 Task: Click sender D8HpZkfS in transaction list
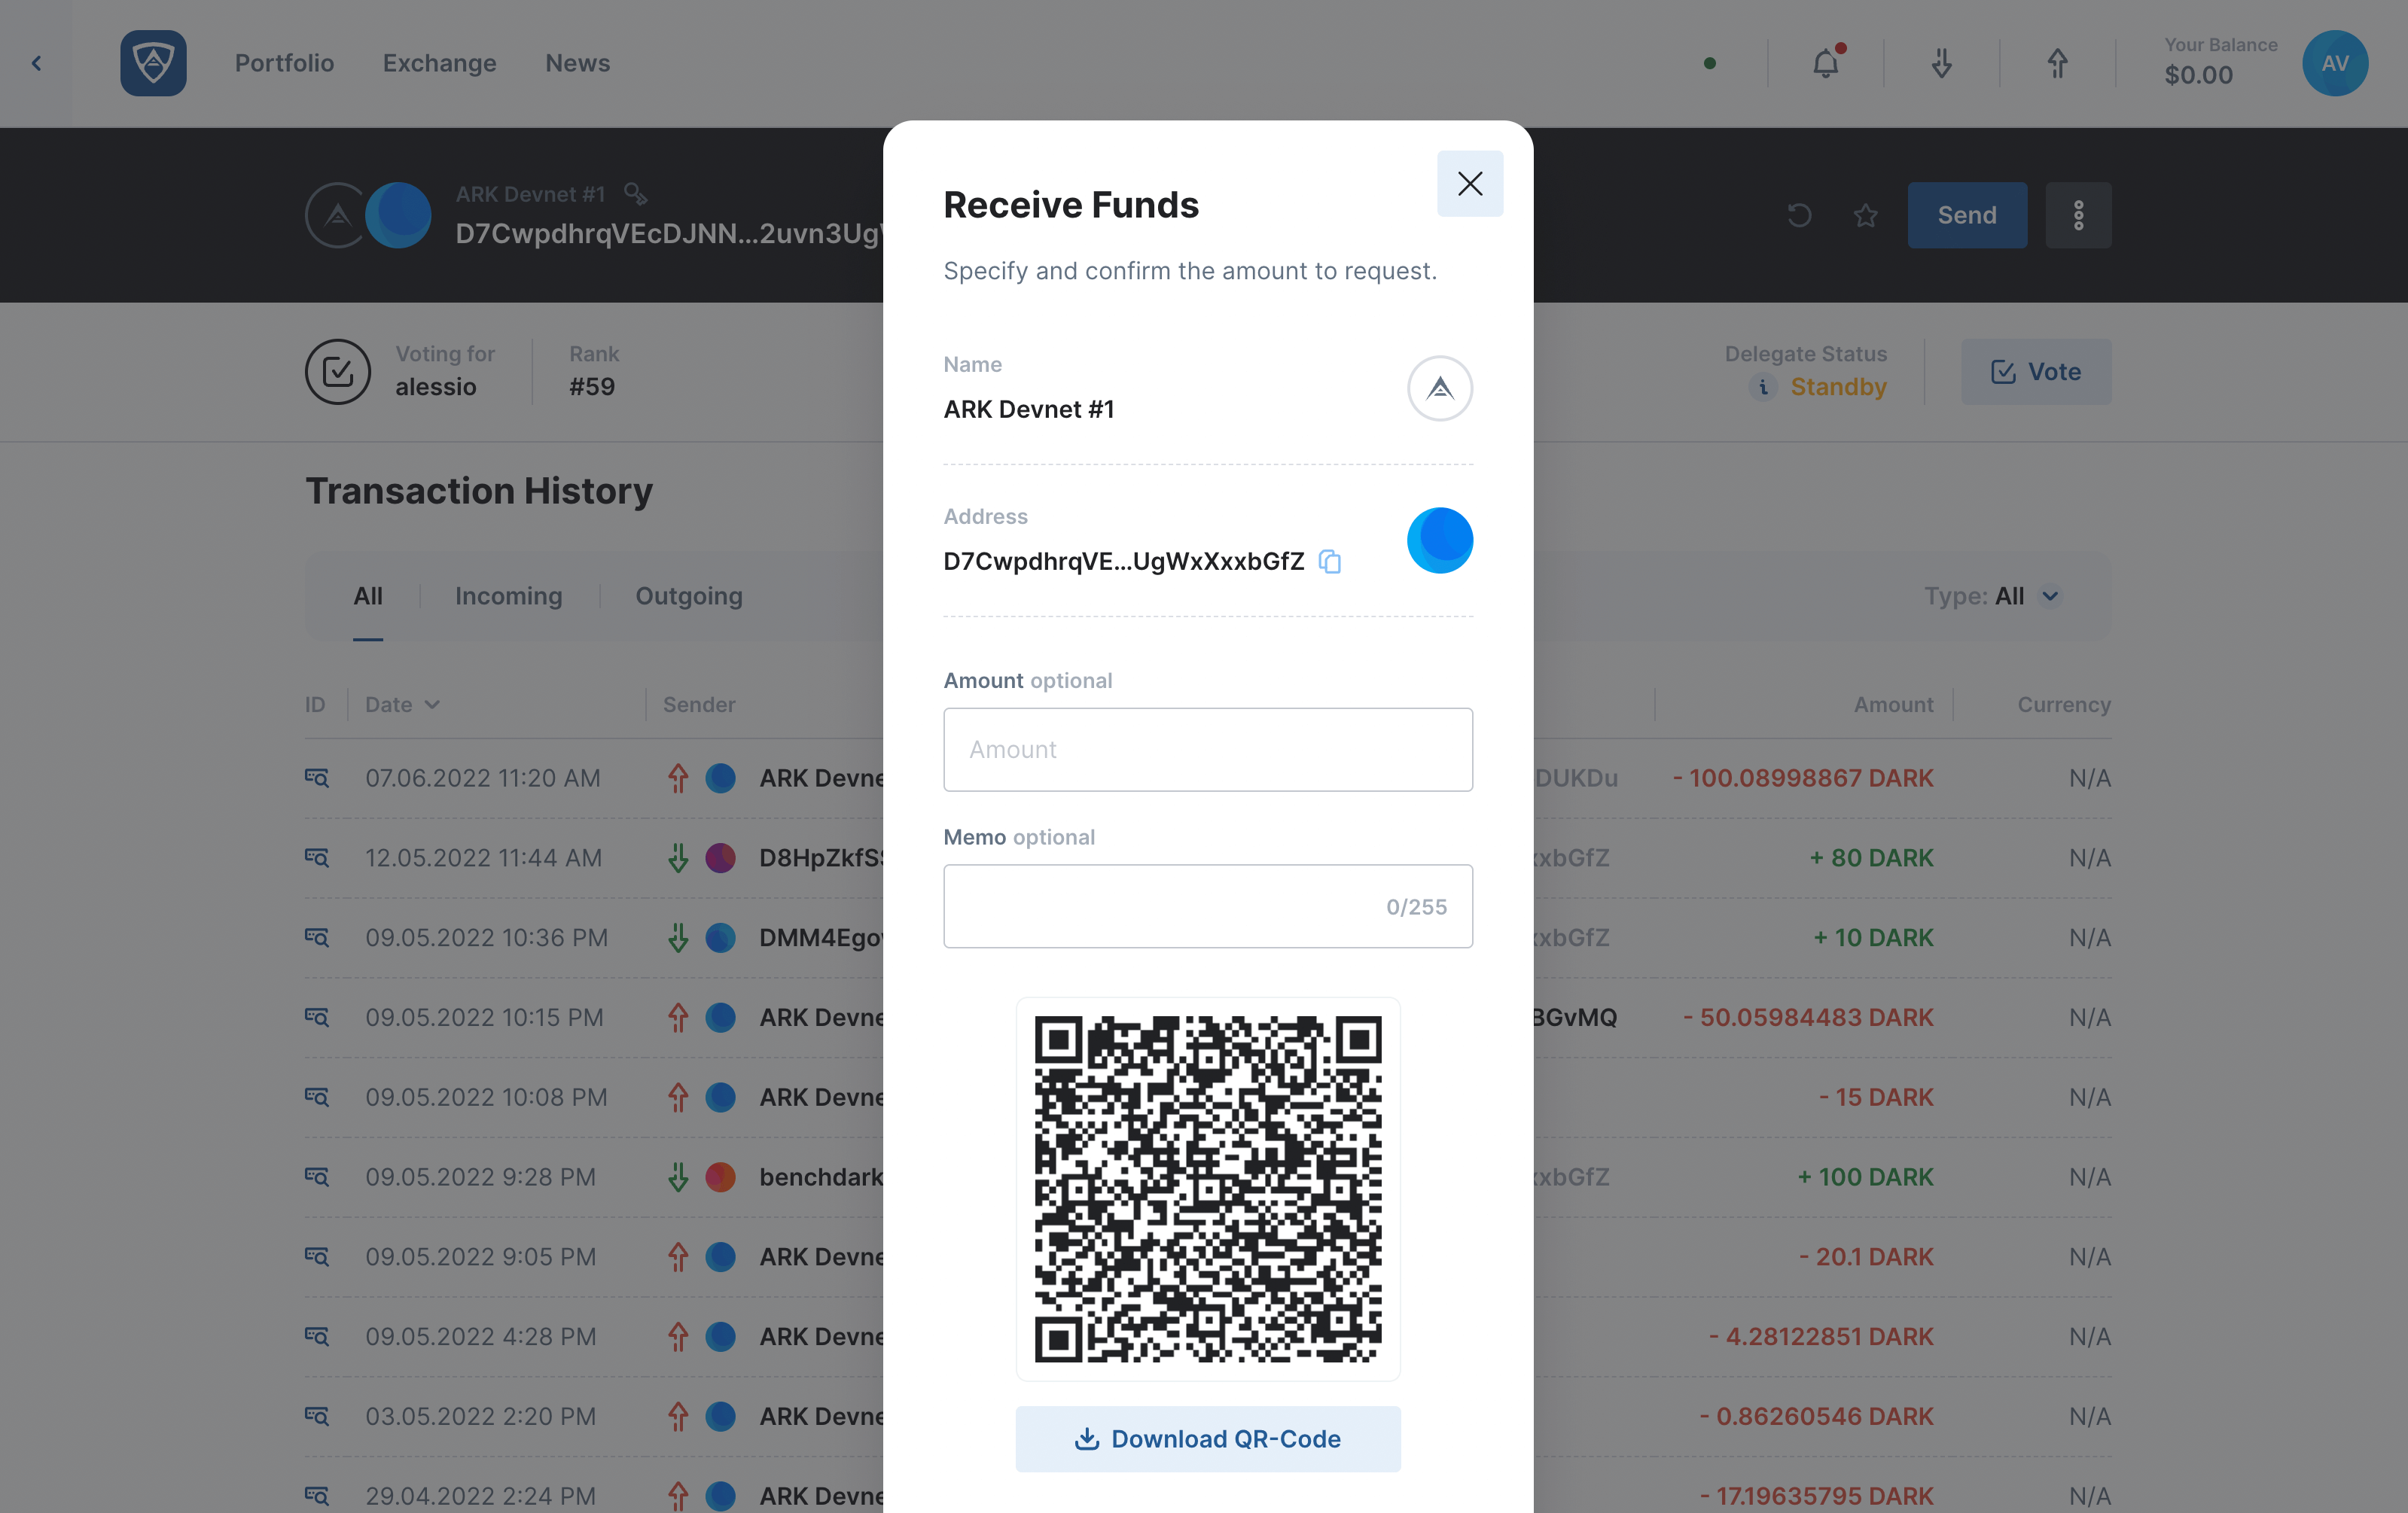pos(820,858)
